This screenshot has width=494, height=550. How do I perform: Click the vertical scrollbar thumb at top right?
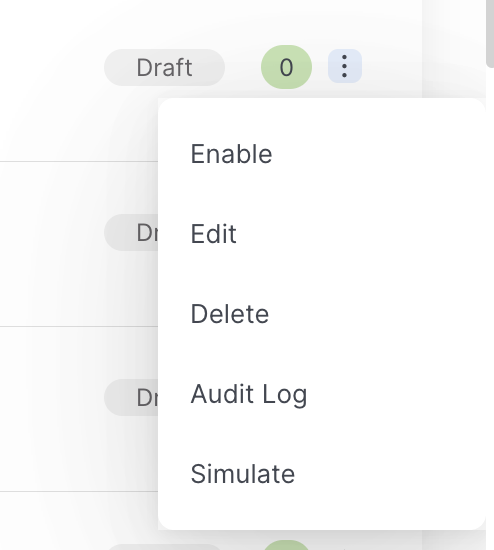(490, 32)
